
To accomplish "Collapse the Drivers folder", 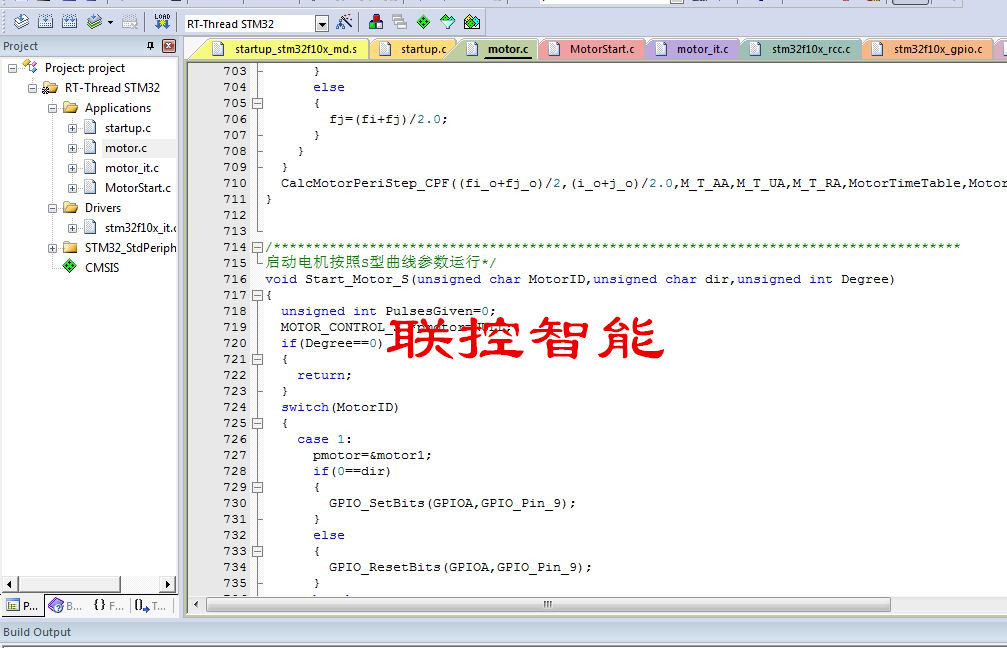I will [x=53, y=208].
